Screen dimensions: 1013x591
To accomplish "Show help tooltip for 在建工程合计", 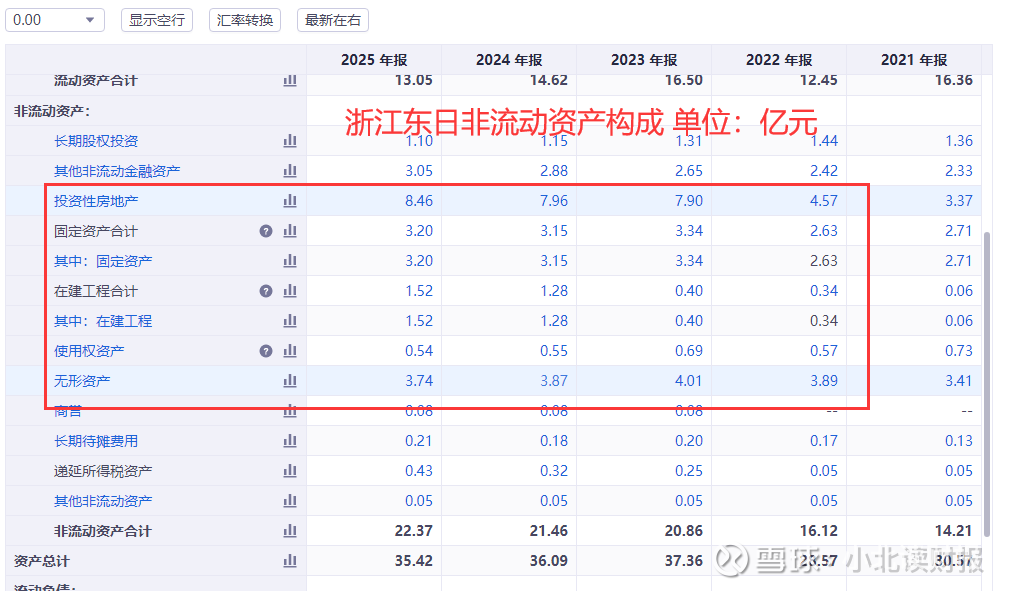I will (x=266, y=291).
